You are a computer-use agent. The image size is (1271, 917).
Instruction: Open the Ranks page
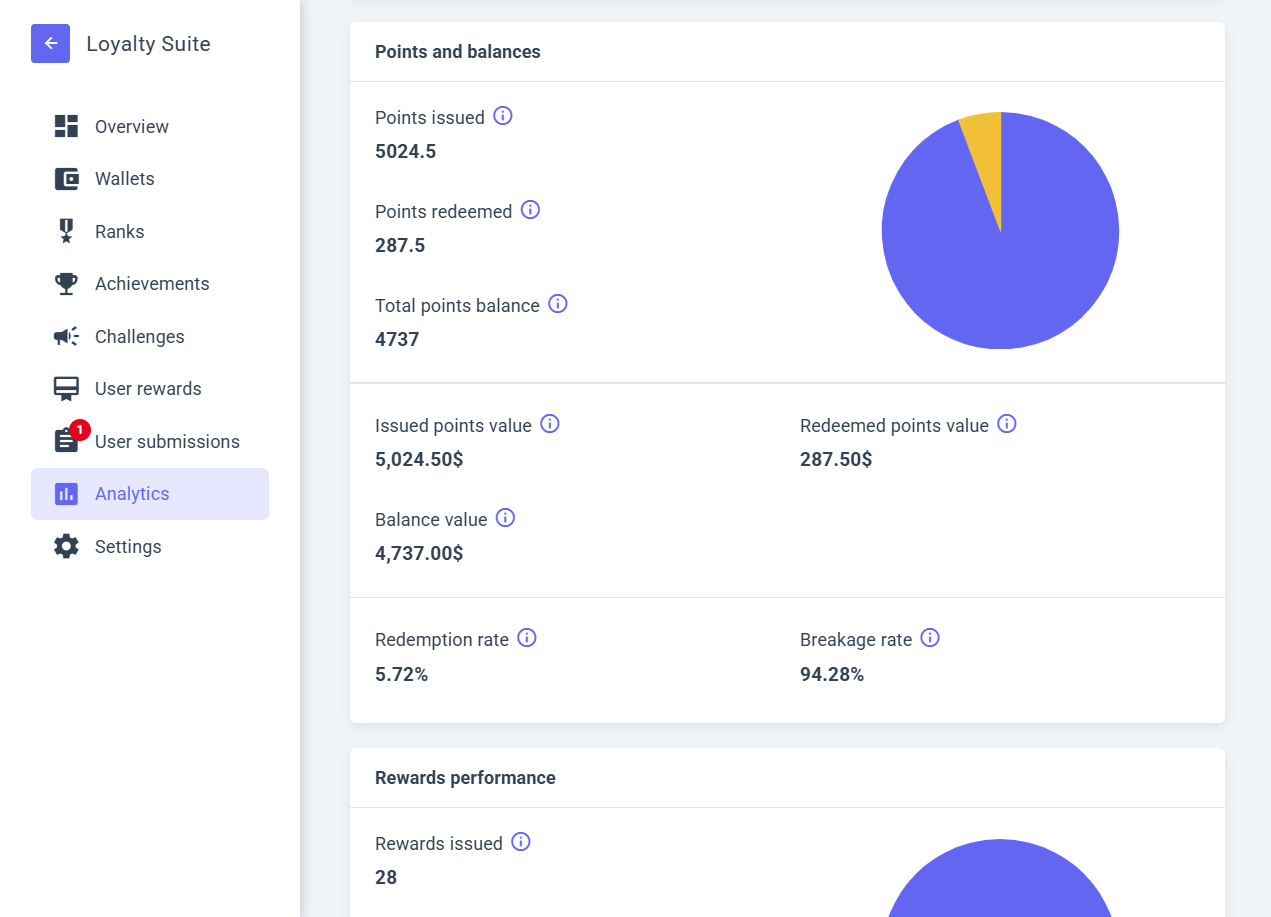150,232
